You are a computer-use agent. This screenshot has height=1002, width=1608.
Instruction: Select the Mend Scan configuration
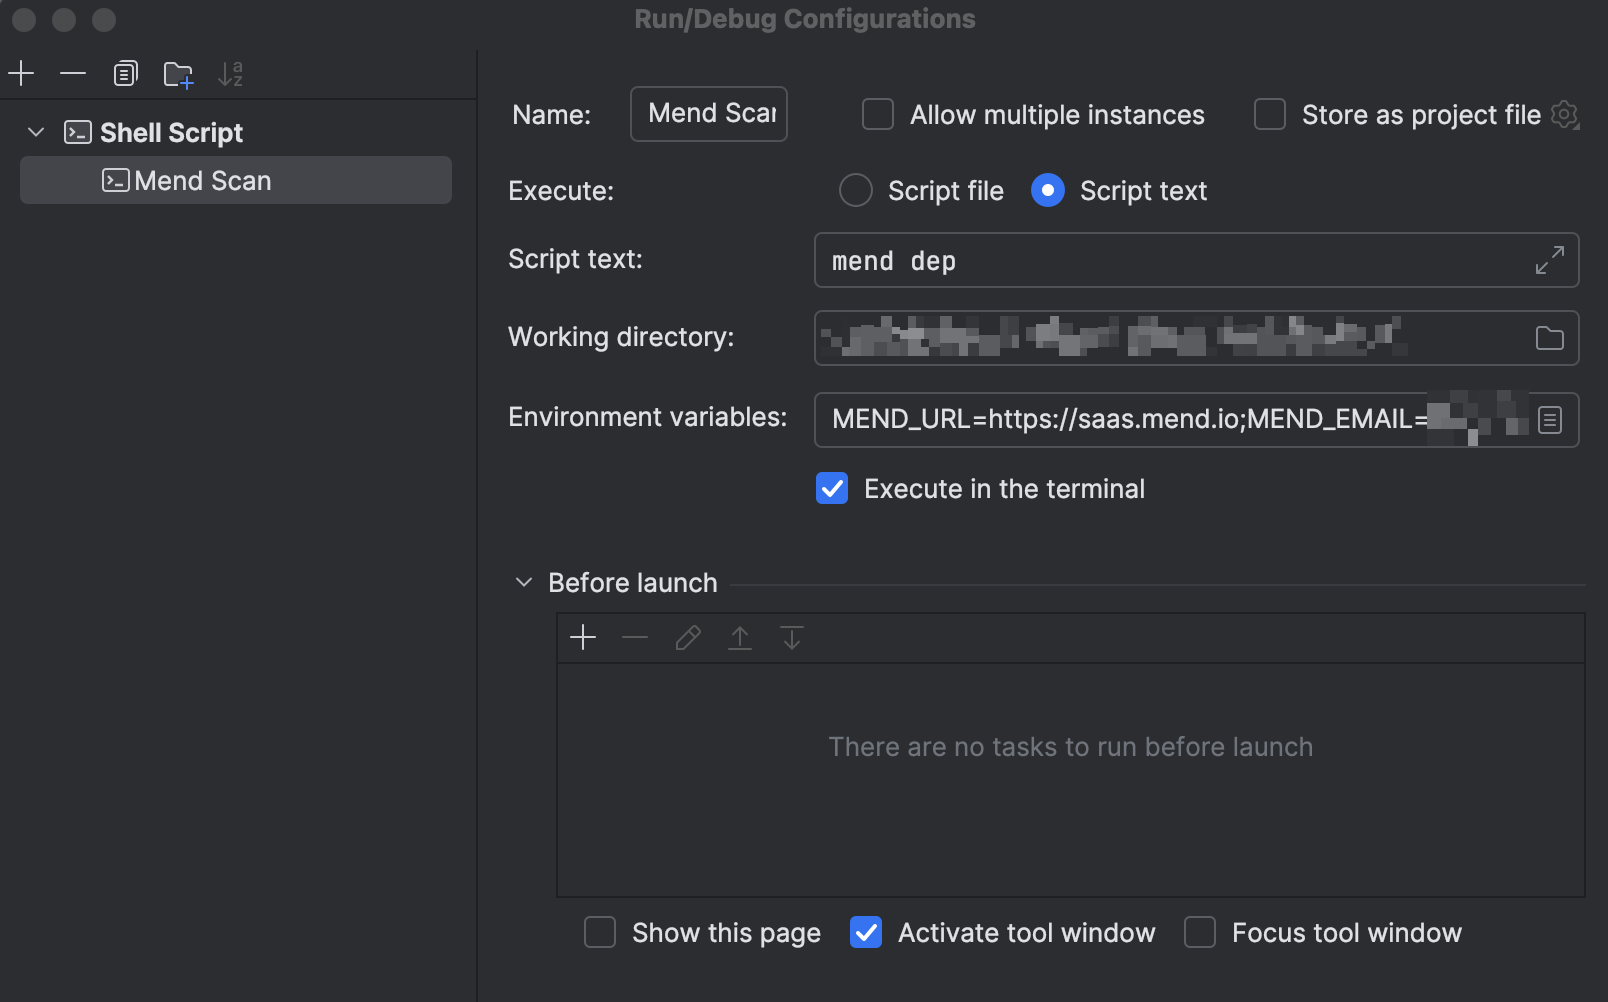click(x=203, y=180)
